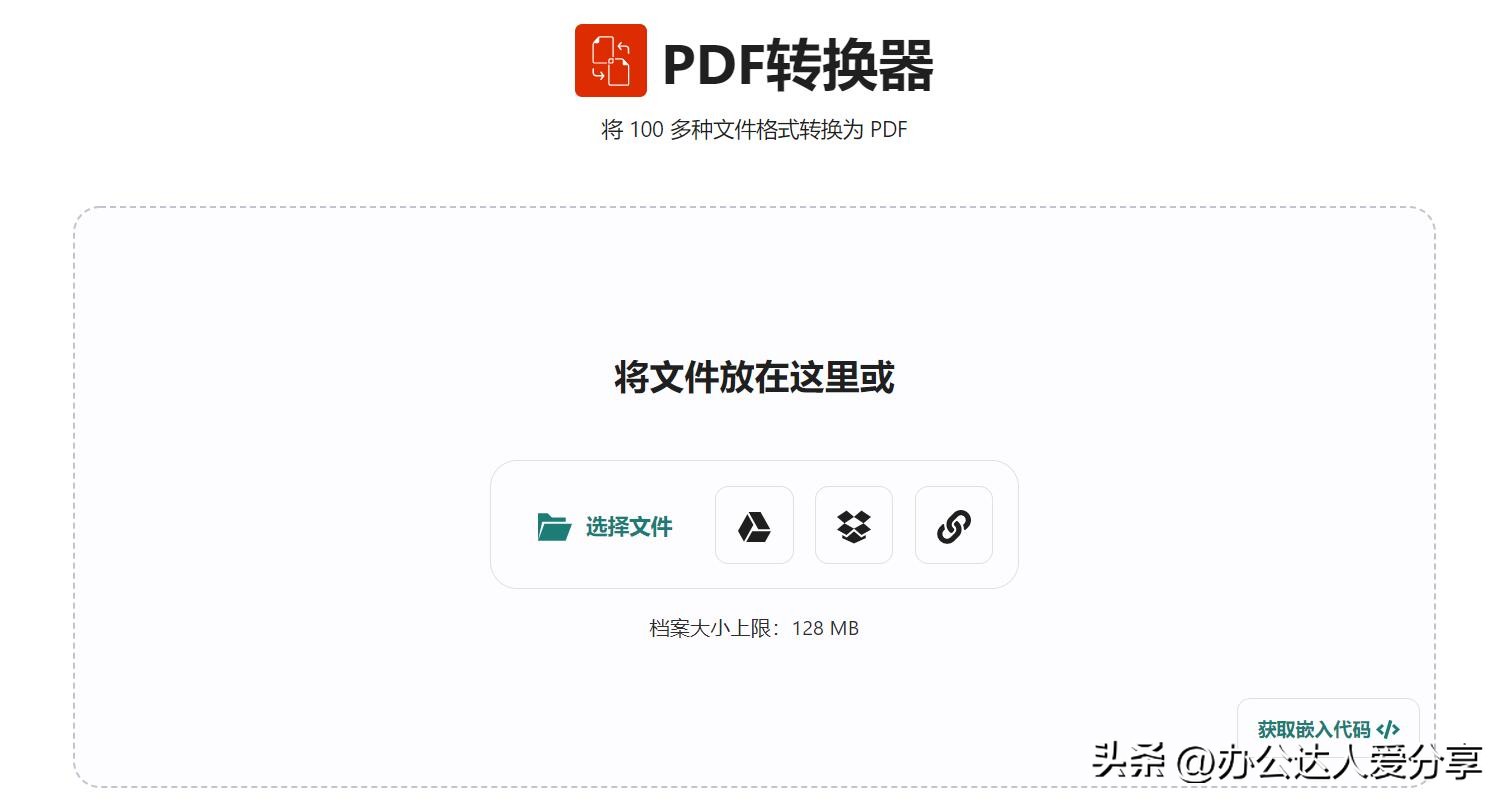The image size is (1507, 804).
Task: Select the chain link URL upload icon
Action: pyautogui.click(x=954, y=525)
